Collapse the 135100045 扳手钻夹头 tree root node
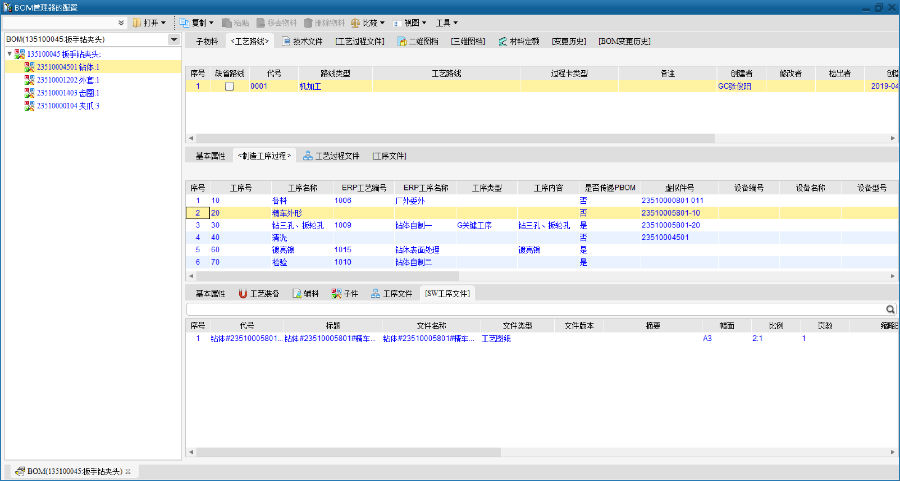Image resolution: width=900 pixels, height=481 pixels. pos(10,54)
